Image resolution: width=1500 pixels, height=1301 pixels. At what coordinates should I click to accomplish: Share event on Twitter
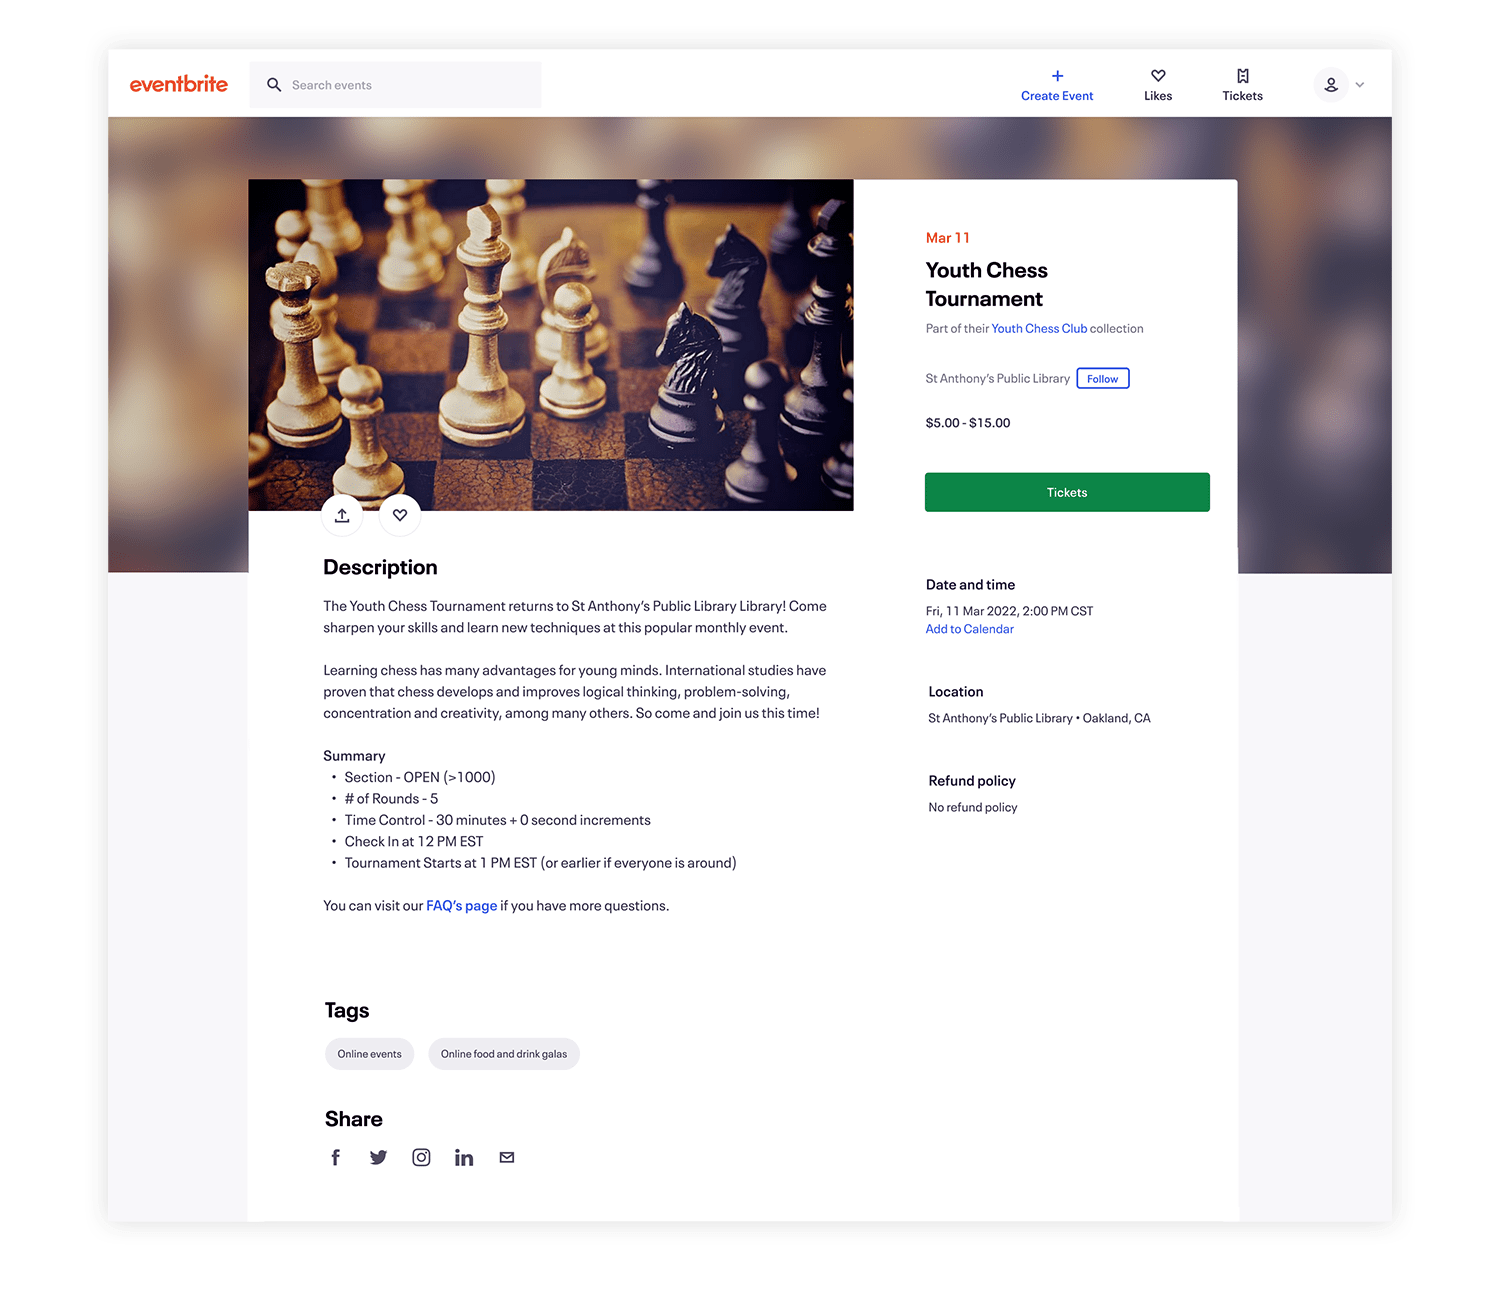[x=378, y=1157]
